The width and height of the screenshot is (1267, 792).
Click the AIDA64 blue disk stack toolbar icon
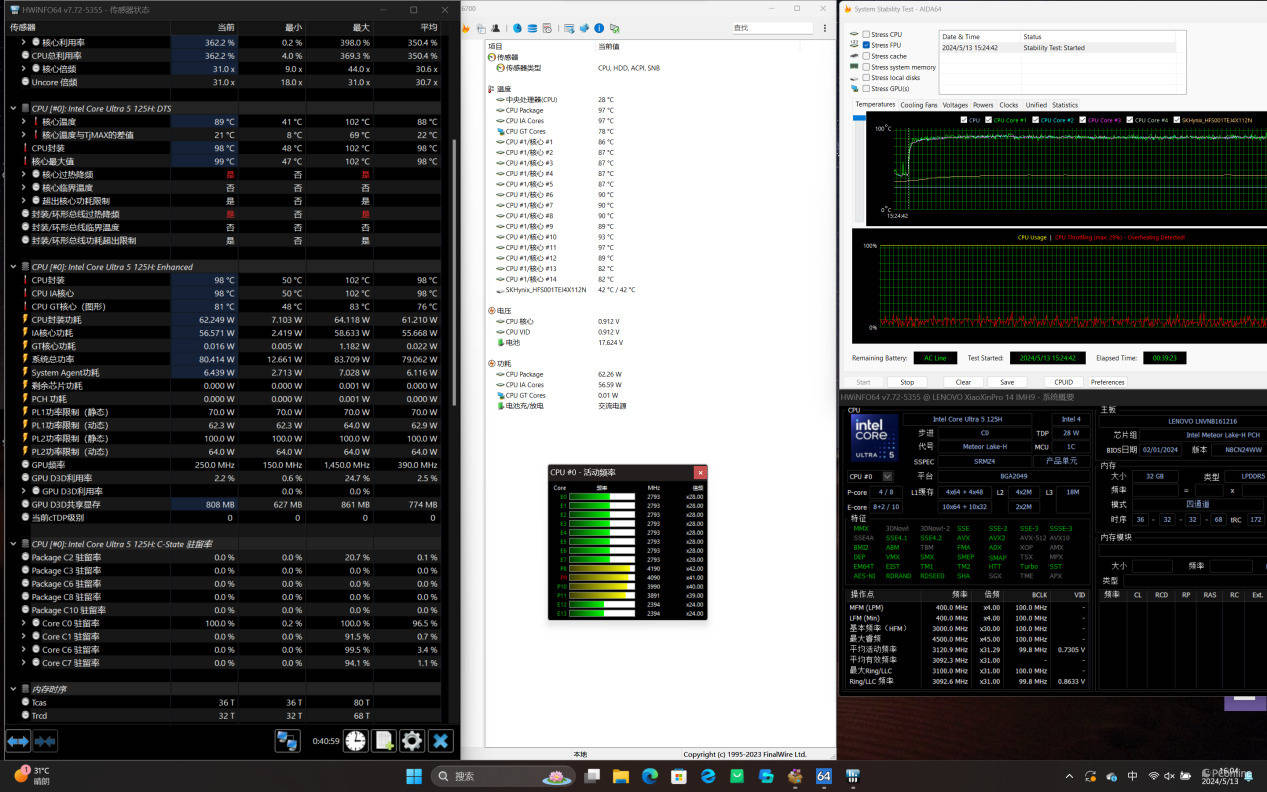click(532, 28)
